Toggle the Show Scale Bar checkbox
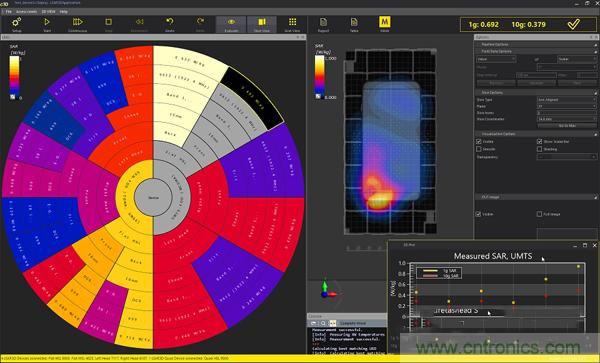600x363 pixels. tap(540, 142)
